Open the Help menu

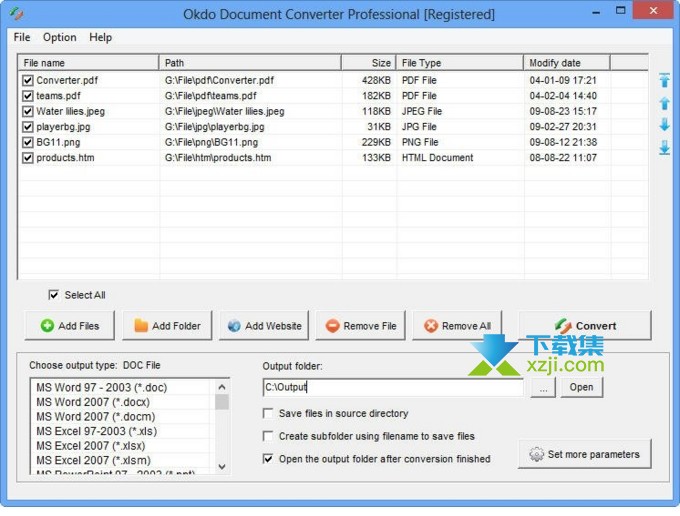click(100, 37)
